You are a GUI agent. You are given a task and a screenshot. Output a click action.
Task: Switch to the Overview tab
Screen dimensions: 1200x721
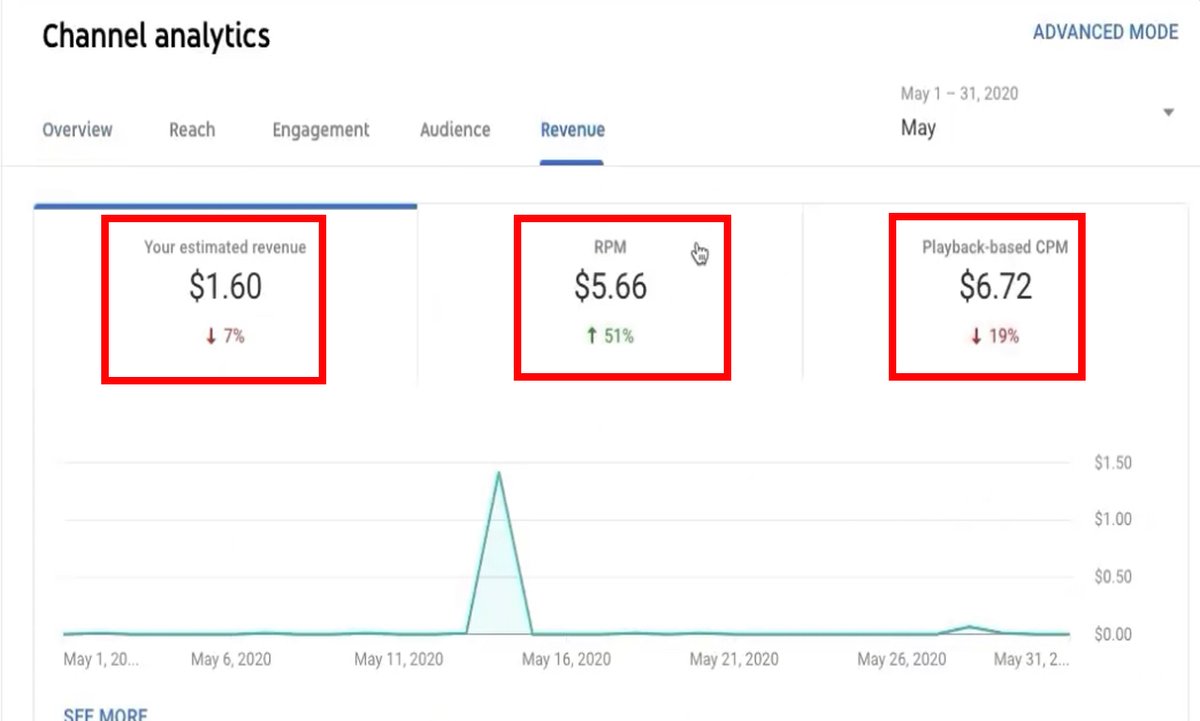point(77,130)
